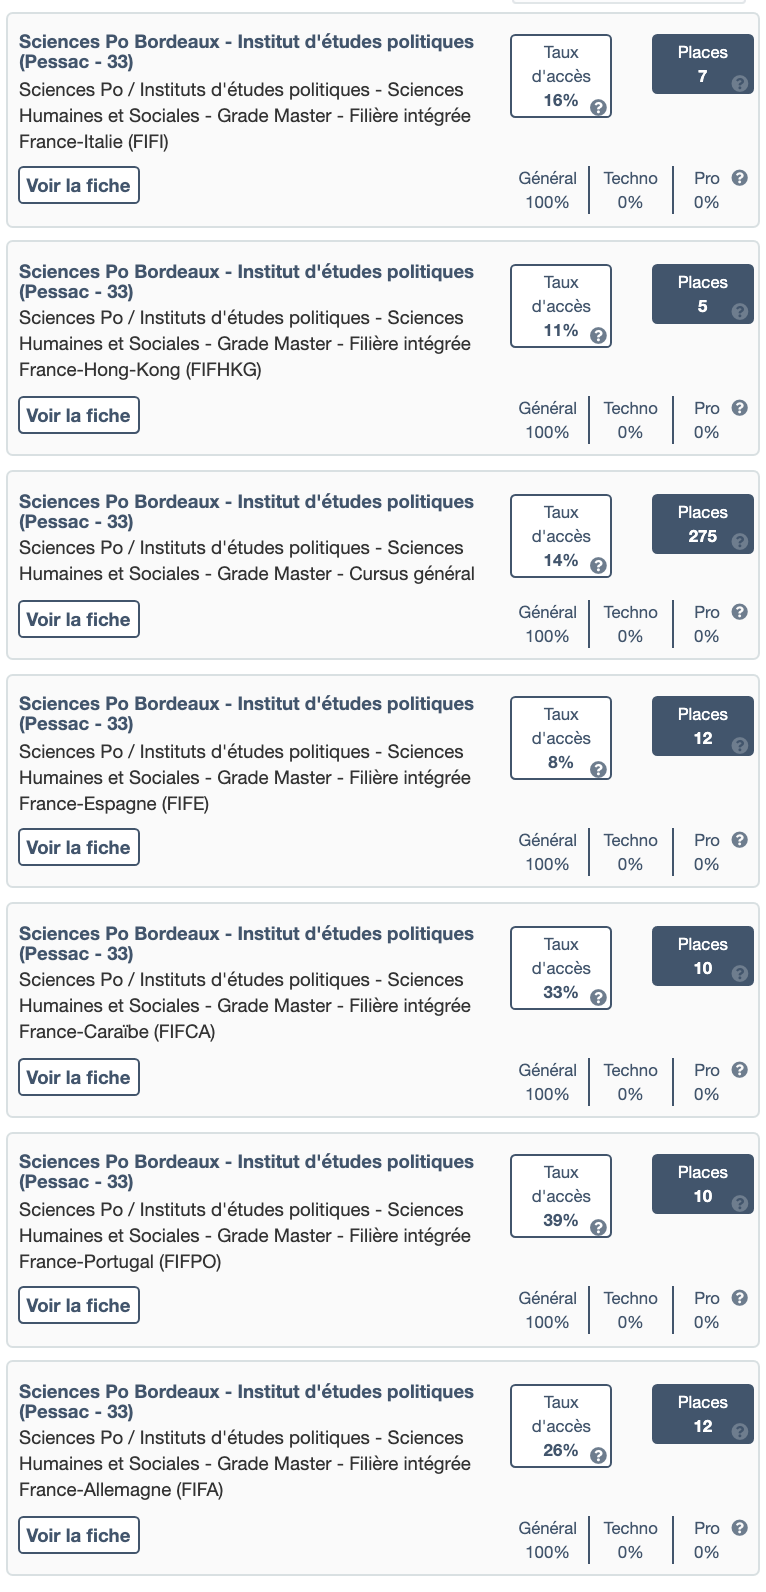Click help icon beside 39% access rate
This screenshot has height=1592, width=766.
[598, 1227]
